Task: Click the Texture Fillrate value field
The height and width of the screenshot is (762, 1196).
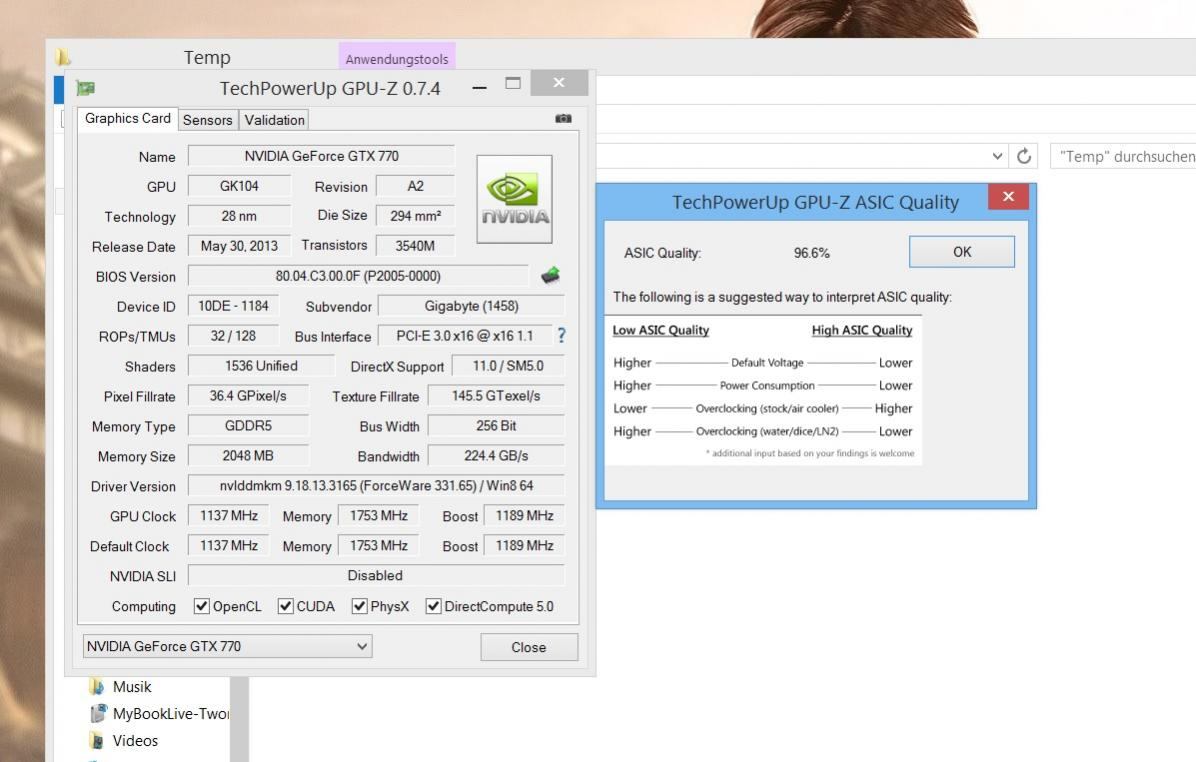Action: (496, 395)
